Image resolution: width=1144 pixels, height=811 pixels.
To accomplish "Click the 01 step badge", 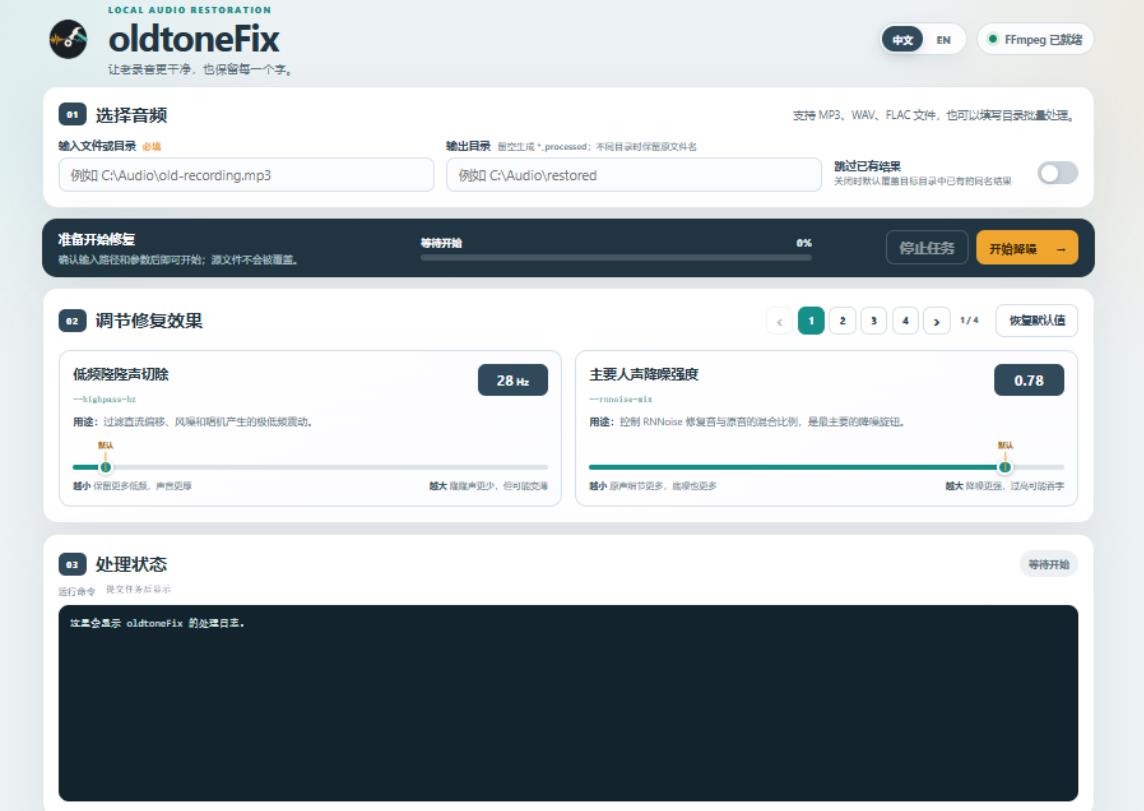I will [72, 115].
